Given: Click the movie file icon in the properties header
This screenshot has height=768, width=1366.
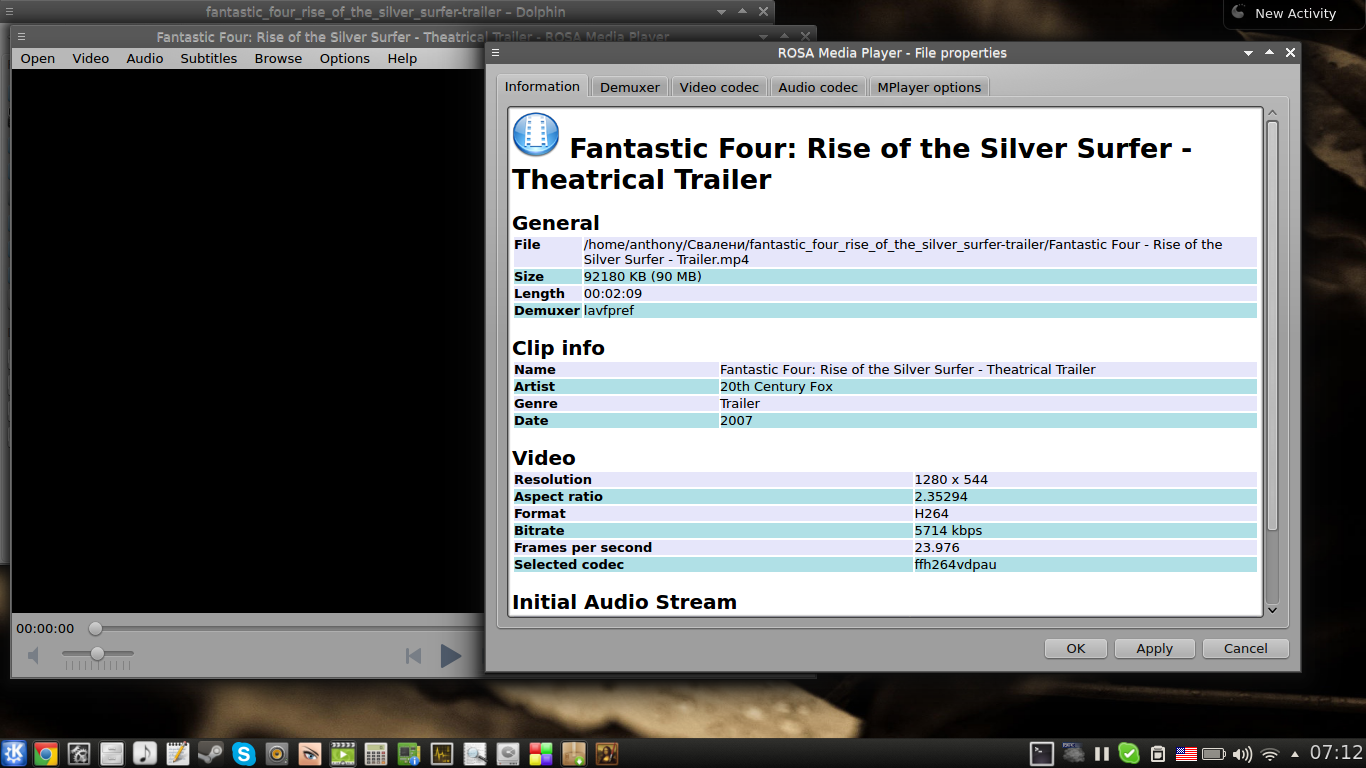Looking at the screenshot, I should click(x=536, y=134).
